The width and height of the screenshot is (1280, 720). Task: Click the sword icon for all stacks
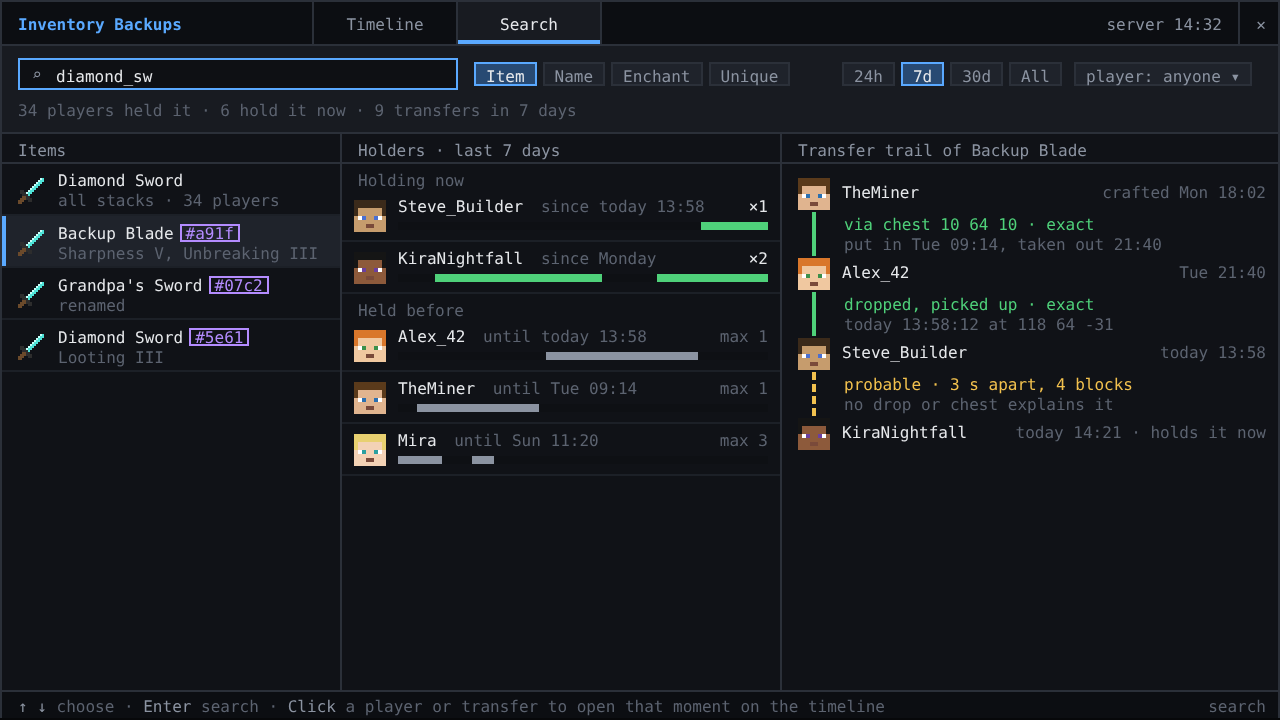[x=31, y=190]
